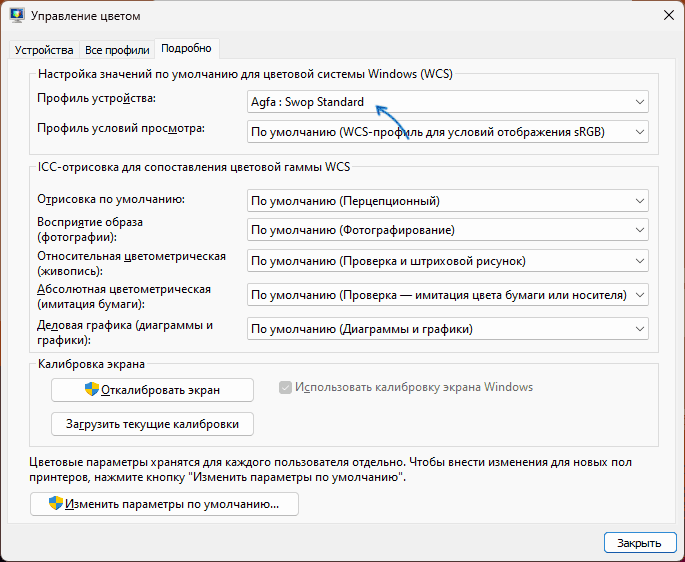Select the Подробно tab

pyautogui.click(x=187, y=49)
